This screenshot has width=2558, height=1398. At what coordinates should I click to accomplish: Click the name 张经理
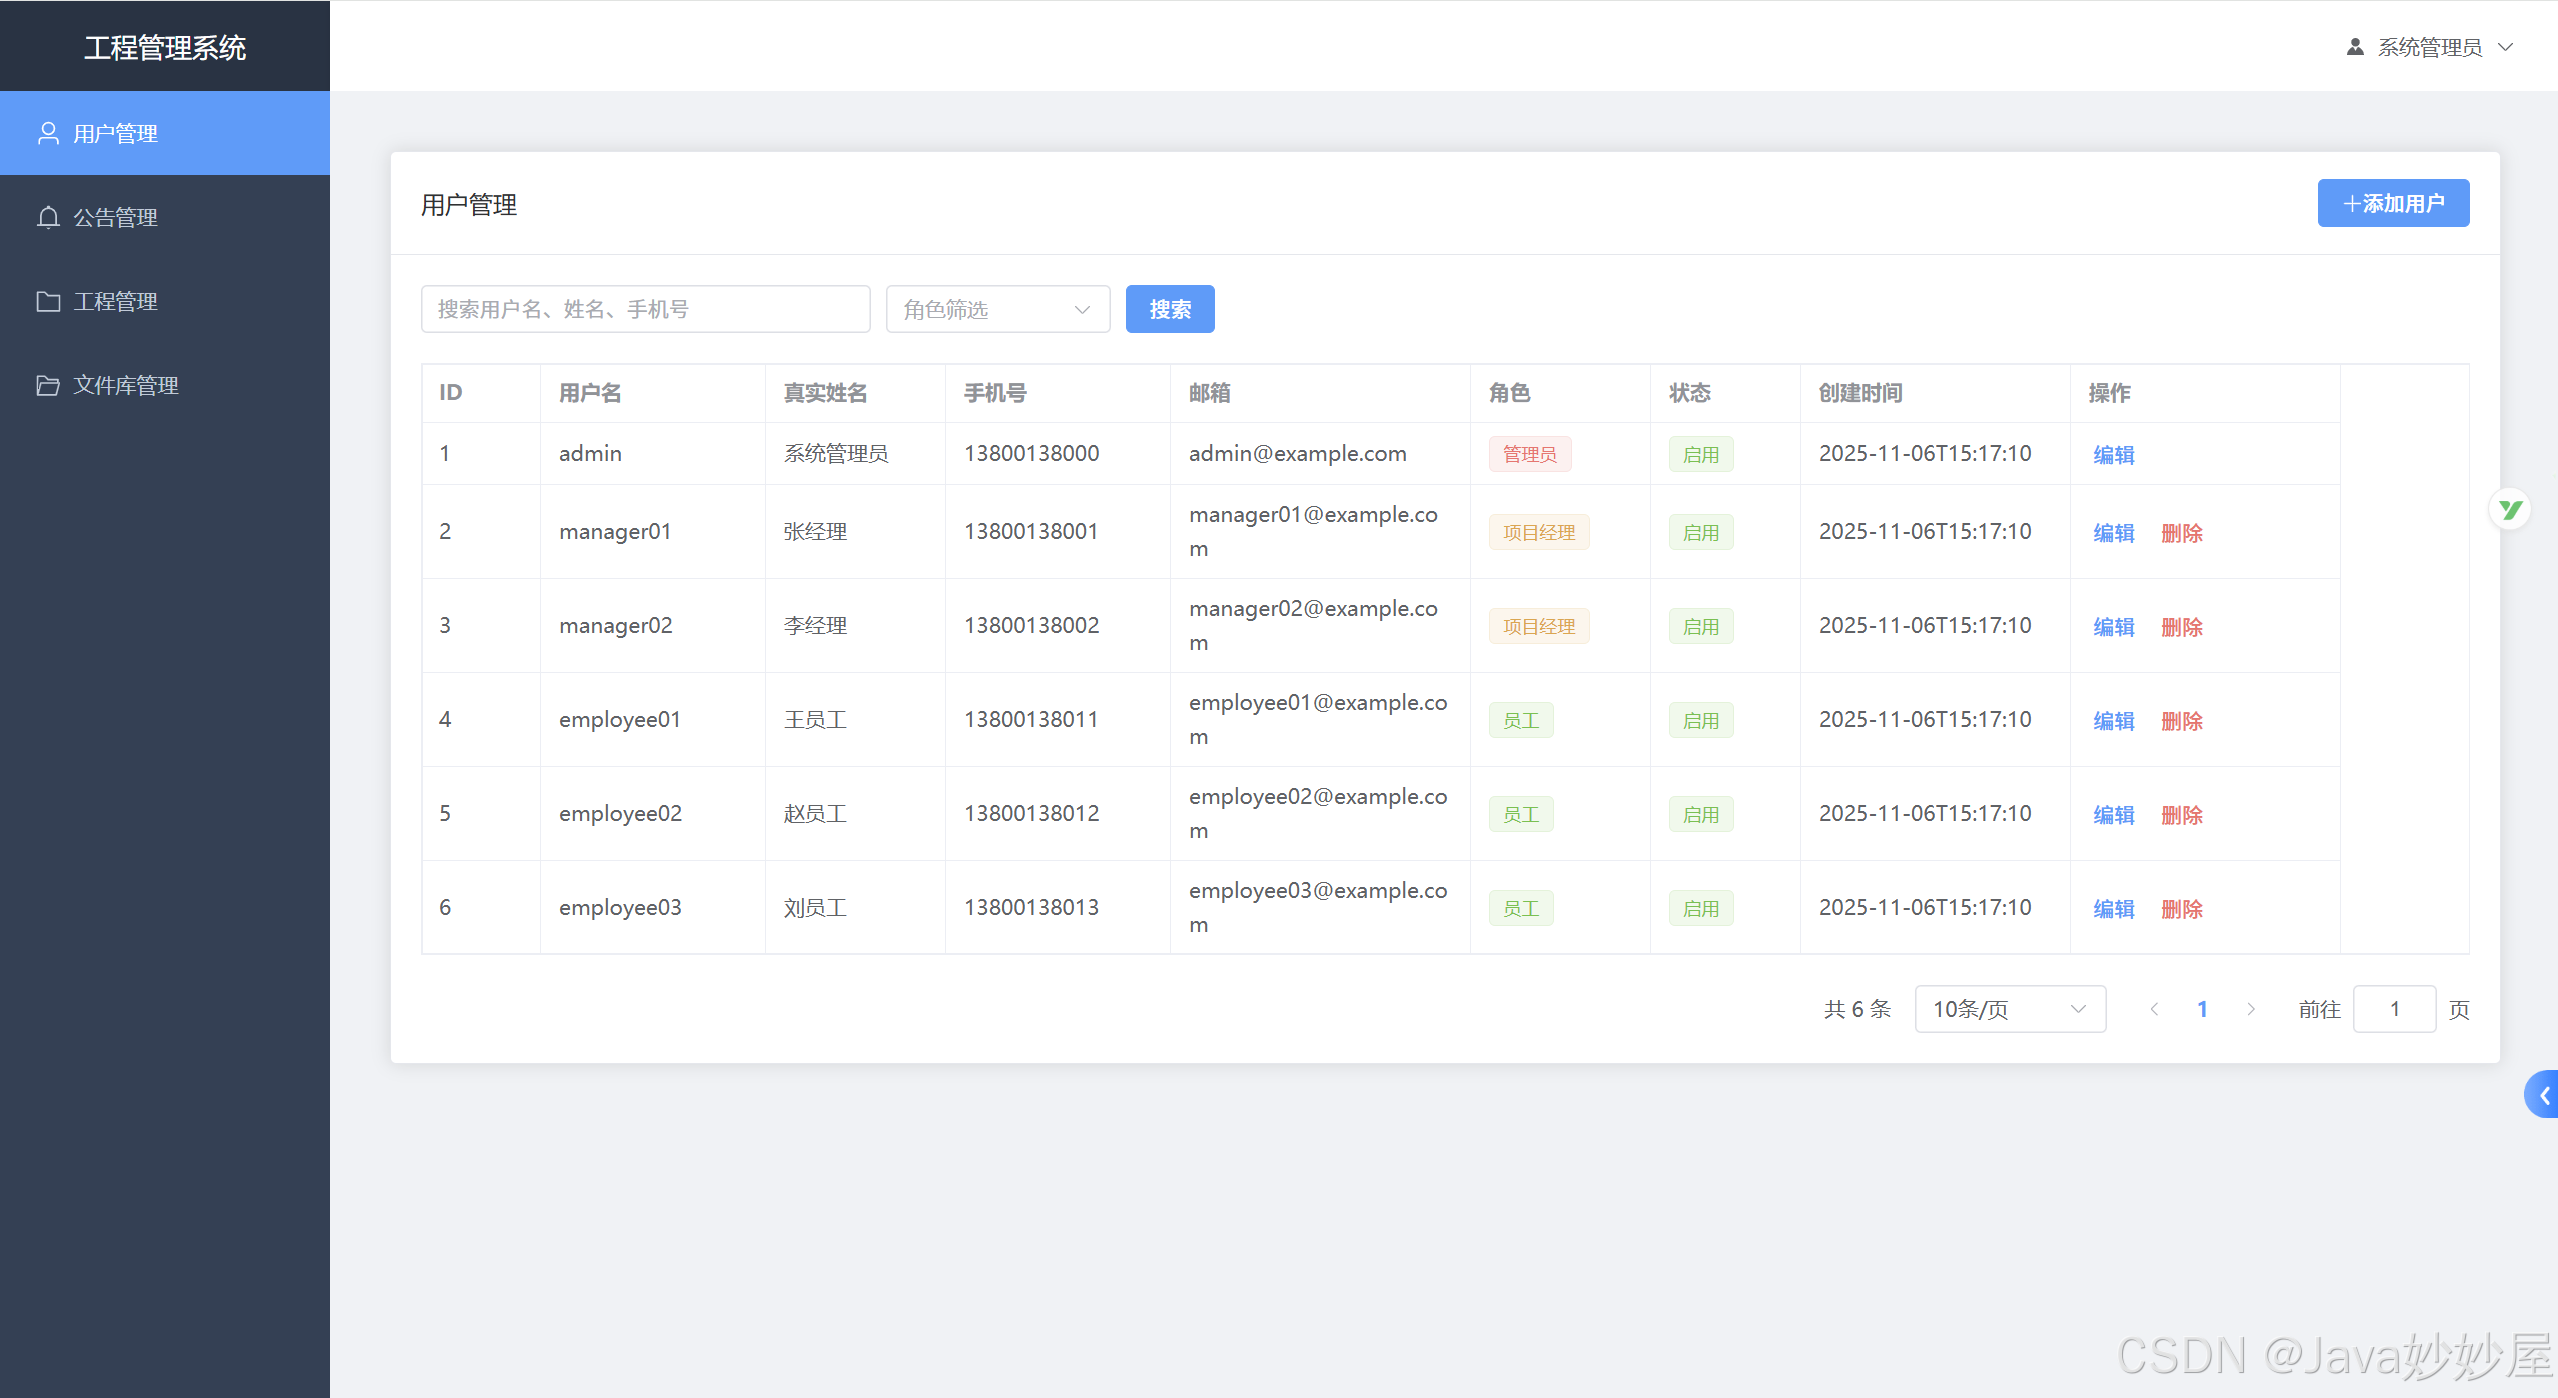click(815, 531)
